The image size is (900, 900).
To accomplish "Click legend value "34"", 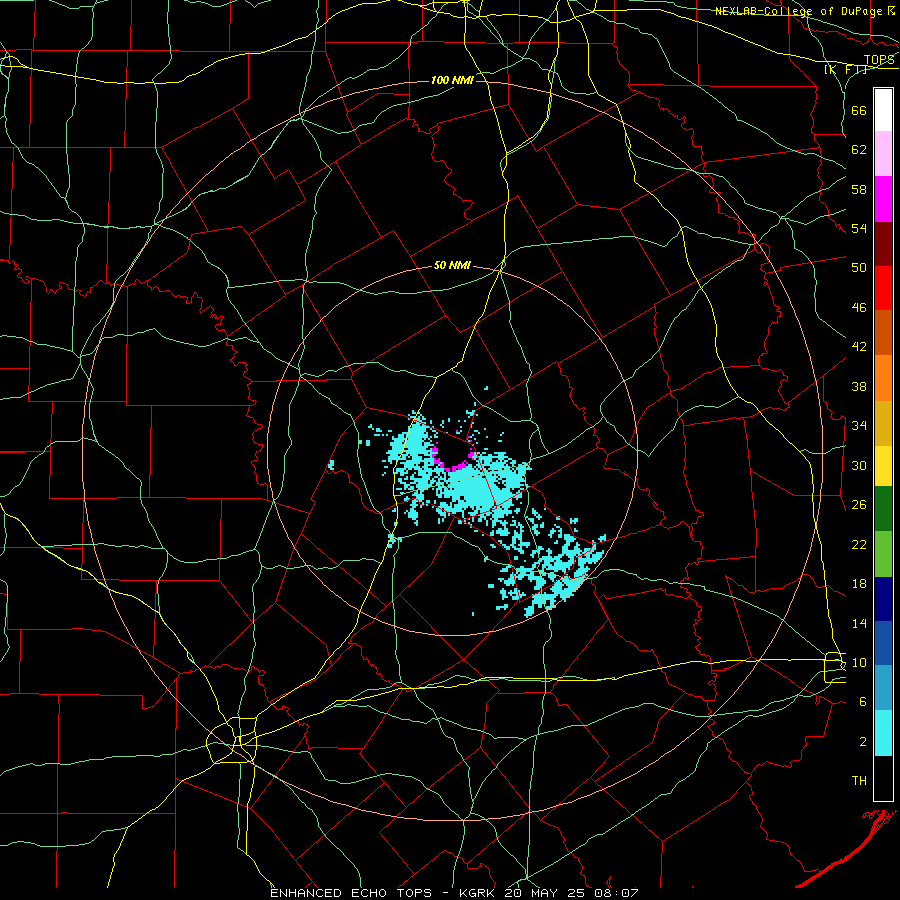I will pyautogui.click(x=859, y=425).
